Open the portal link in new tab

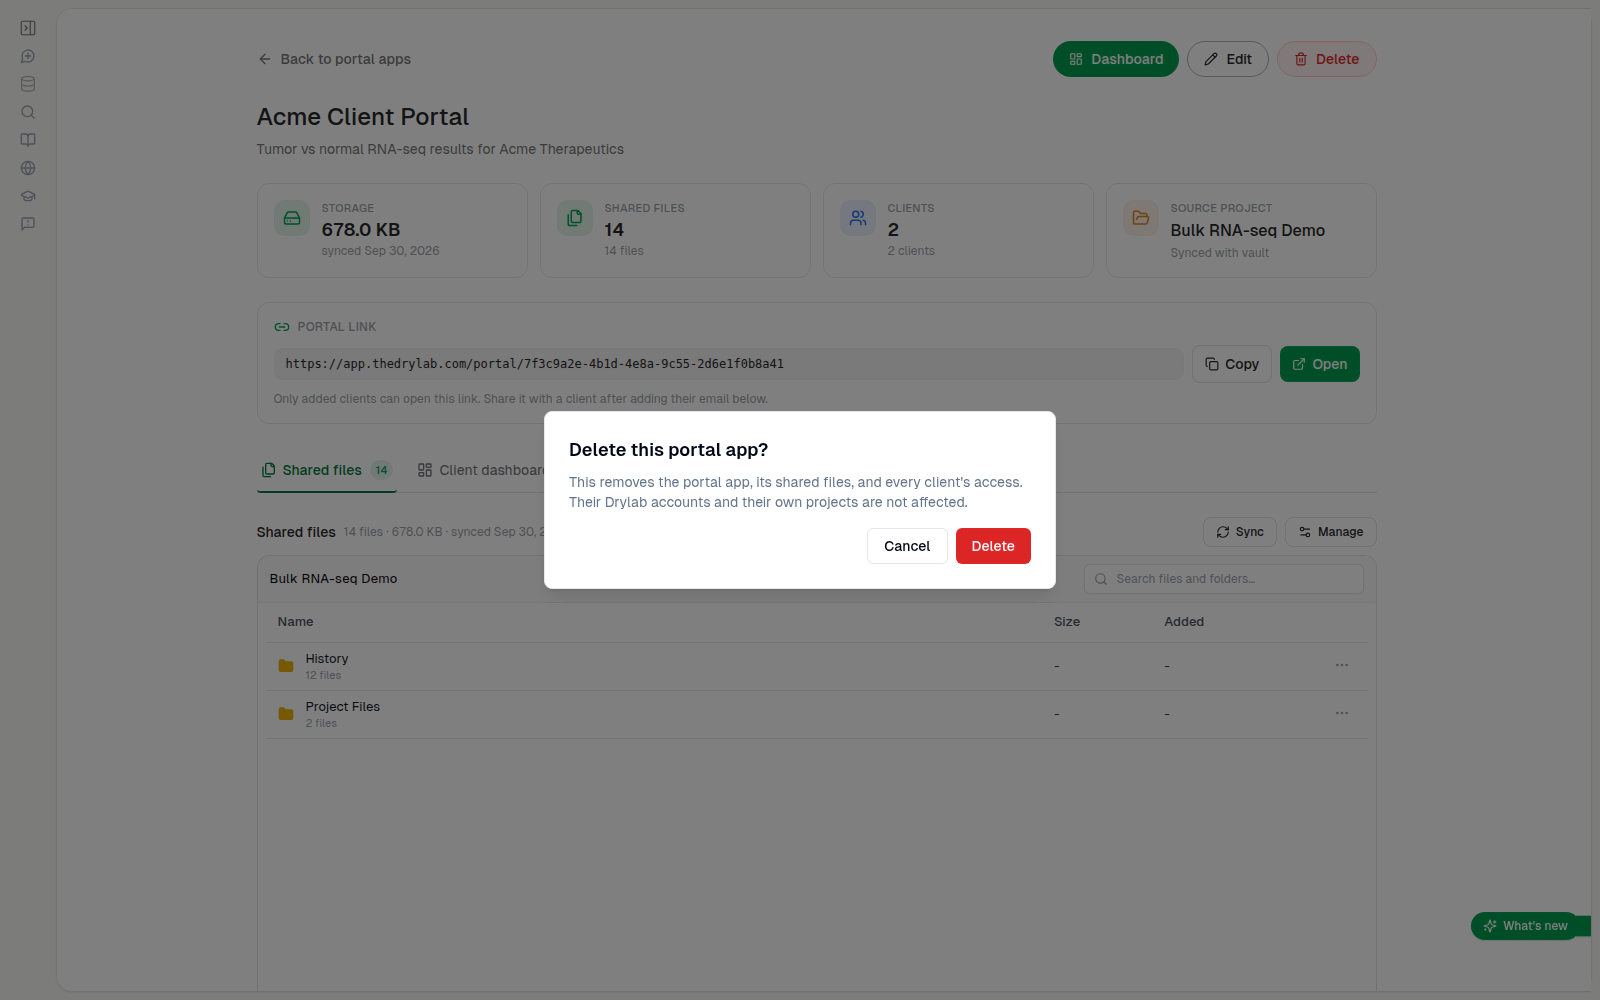[x=1320, y=364]
